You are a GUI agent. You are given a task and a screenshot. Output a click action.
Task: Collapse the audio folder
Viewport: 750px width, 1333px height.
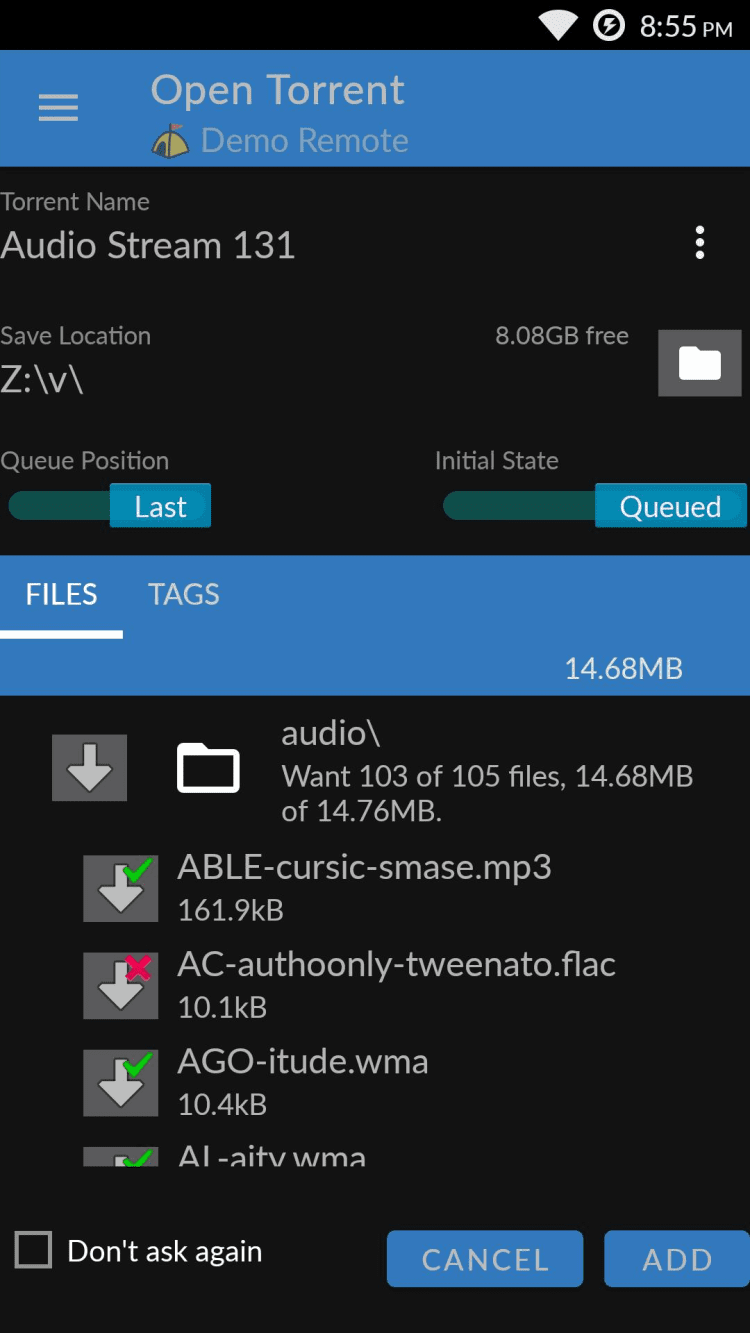(x=208, y=768)
